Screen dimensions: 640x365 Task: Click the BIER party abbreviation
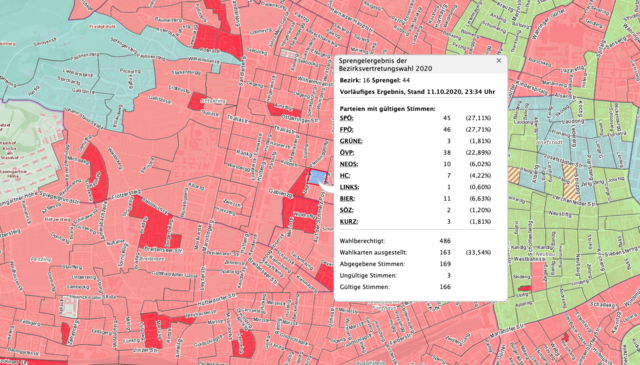pyautogui.click(x=347, y=199)
